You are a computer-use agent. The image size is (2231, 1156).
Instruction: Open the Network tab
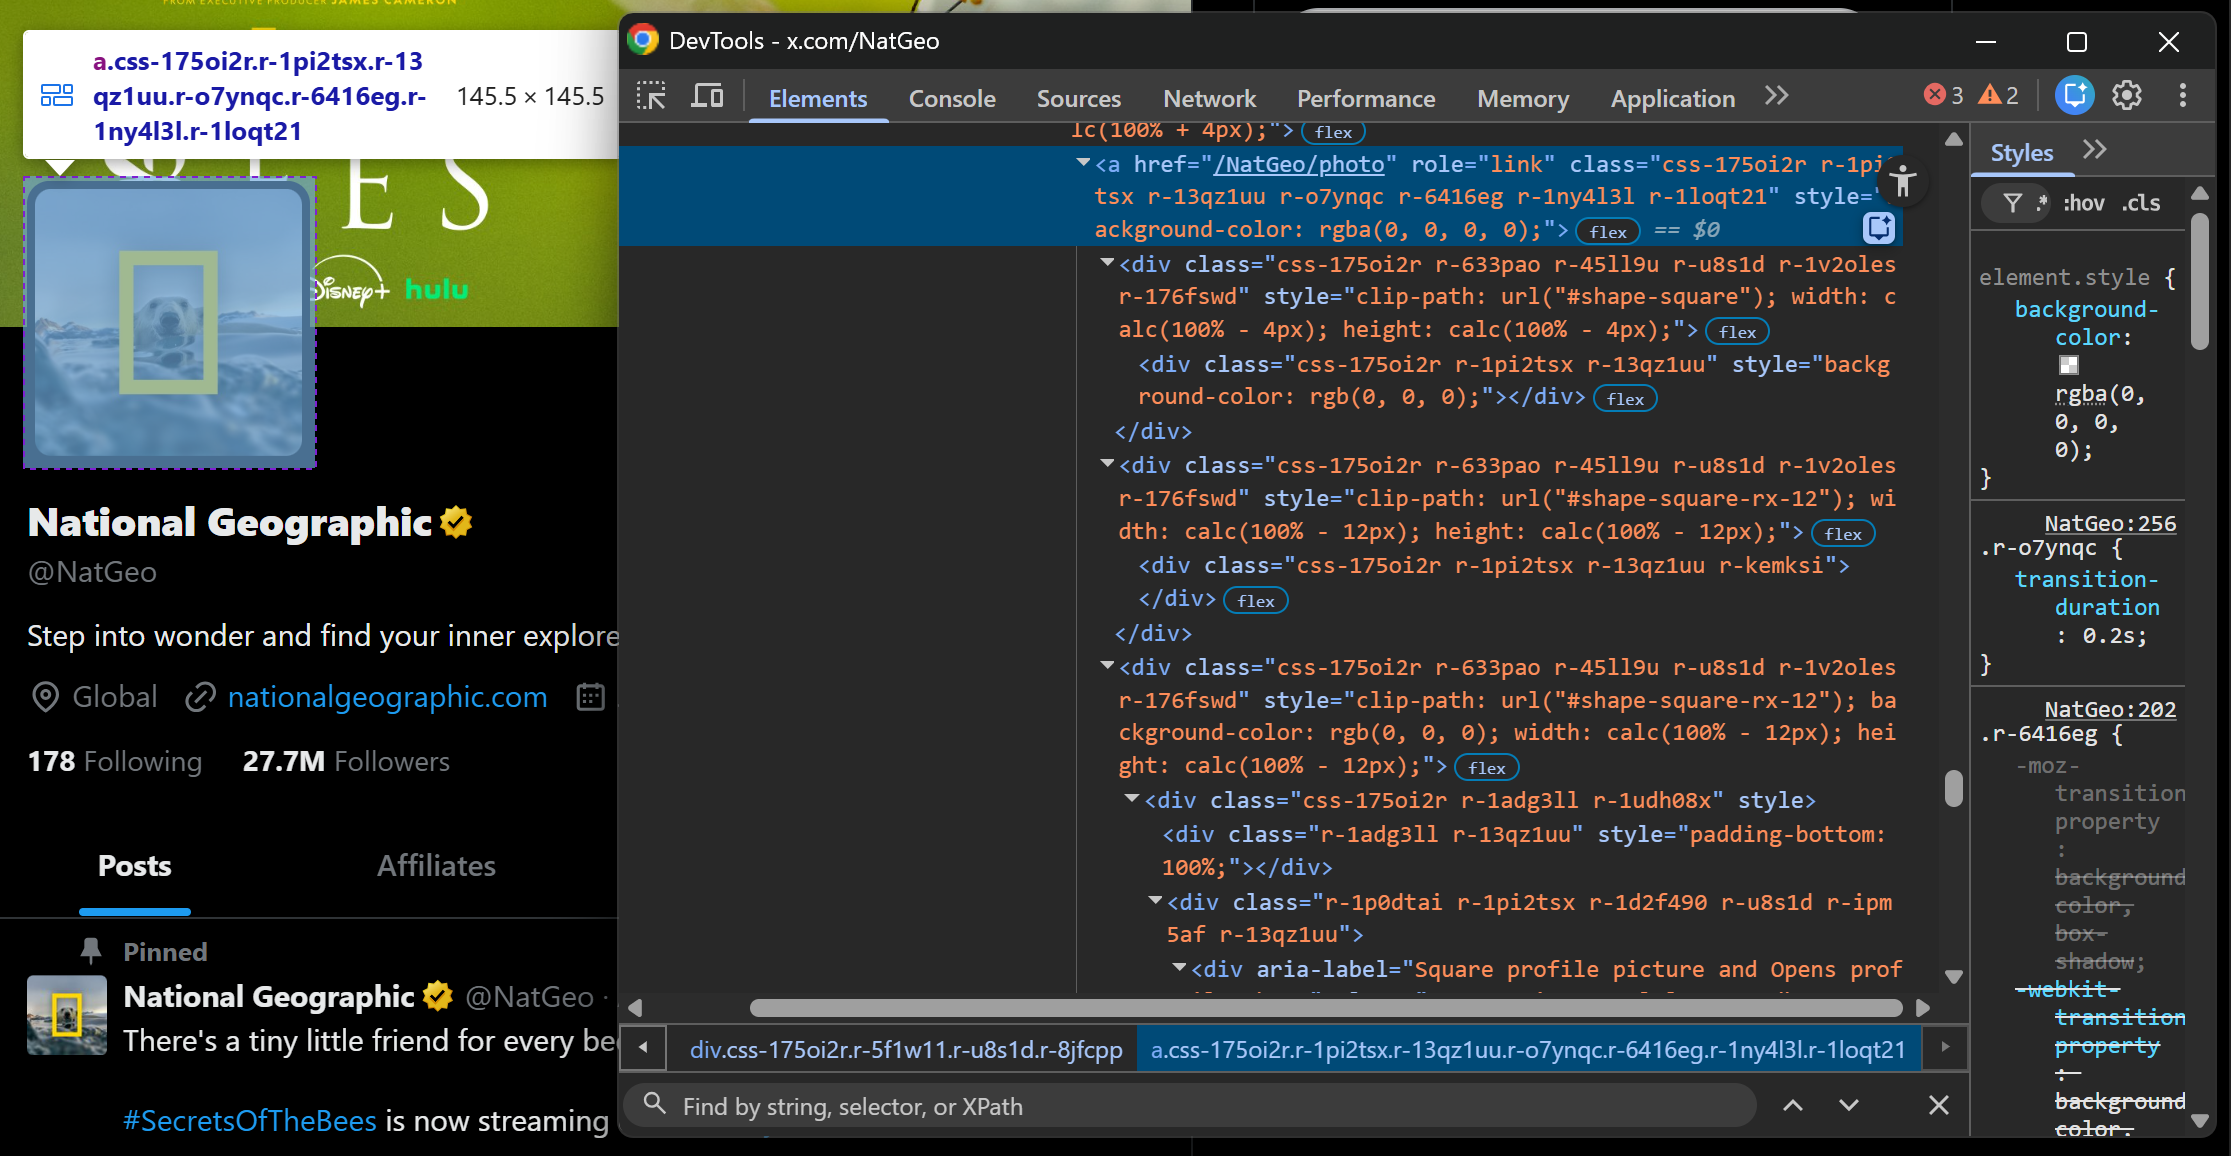pyautogui.click(x=1209, y=98)
